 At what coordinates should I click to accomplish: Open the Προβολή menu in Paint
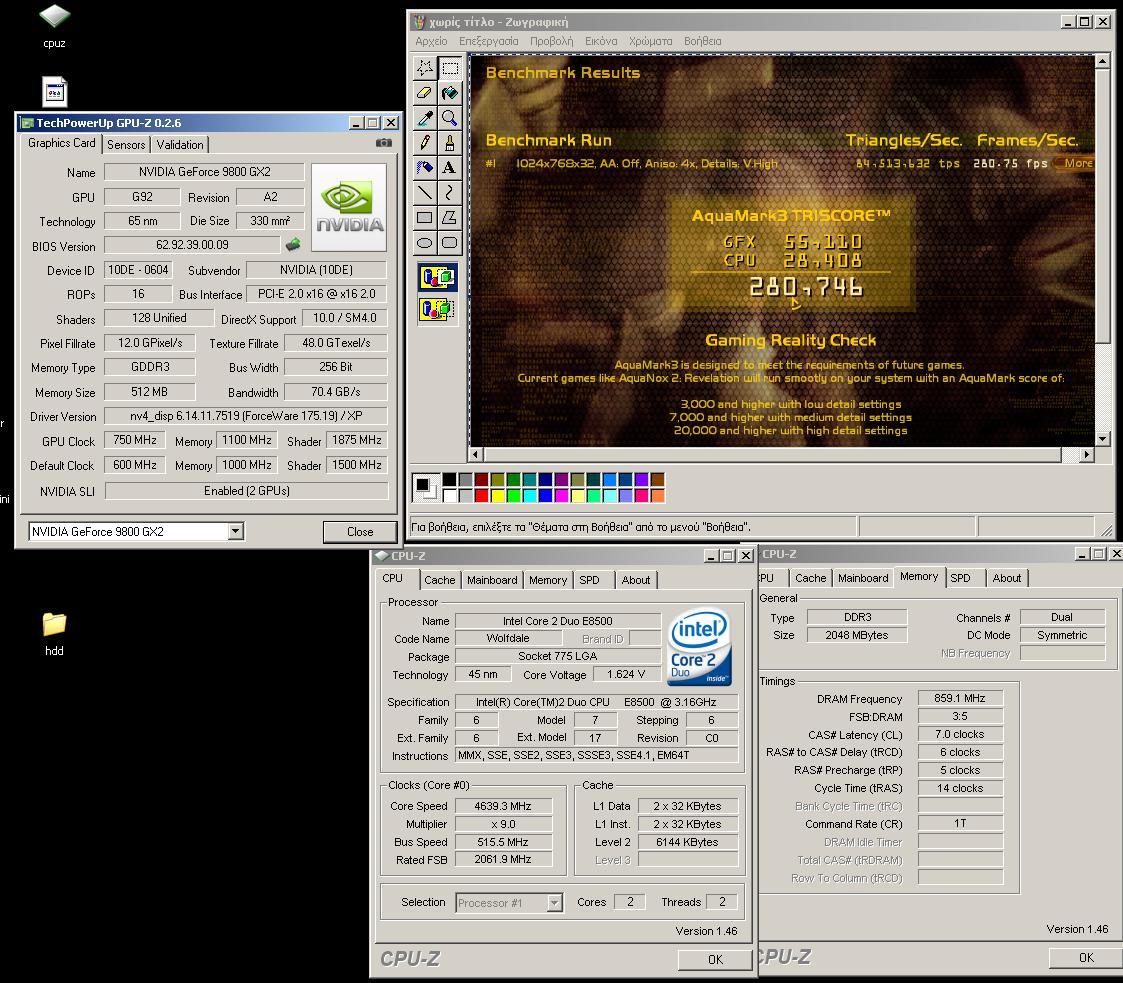[x=551, y=41]
